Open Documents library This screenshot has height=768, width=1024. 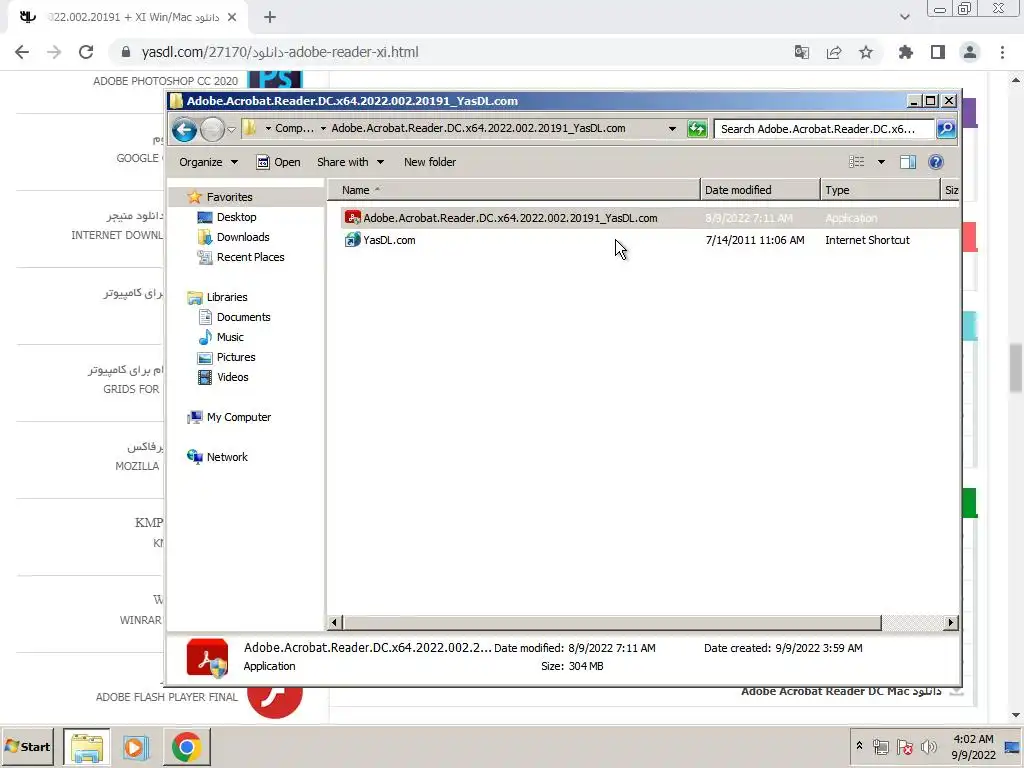pyautogui.click(x=243, y=317)
